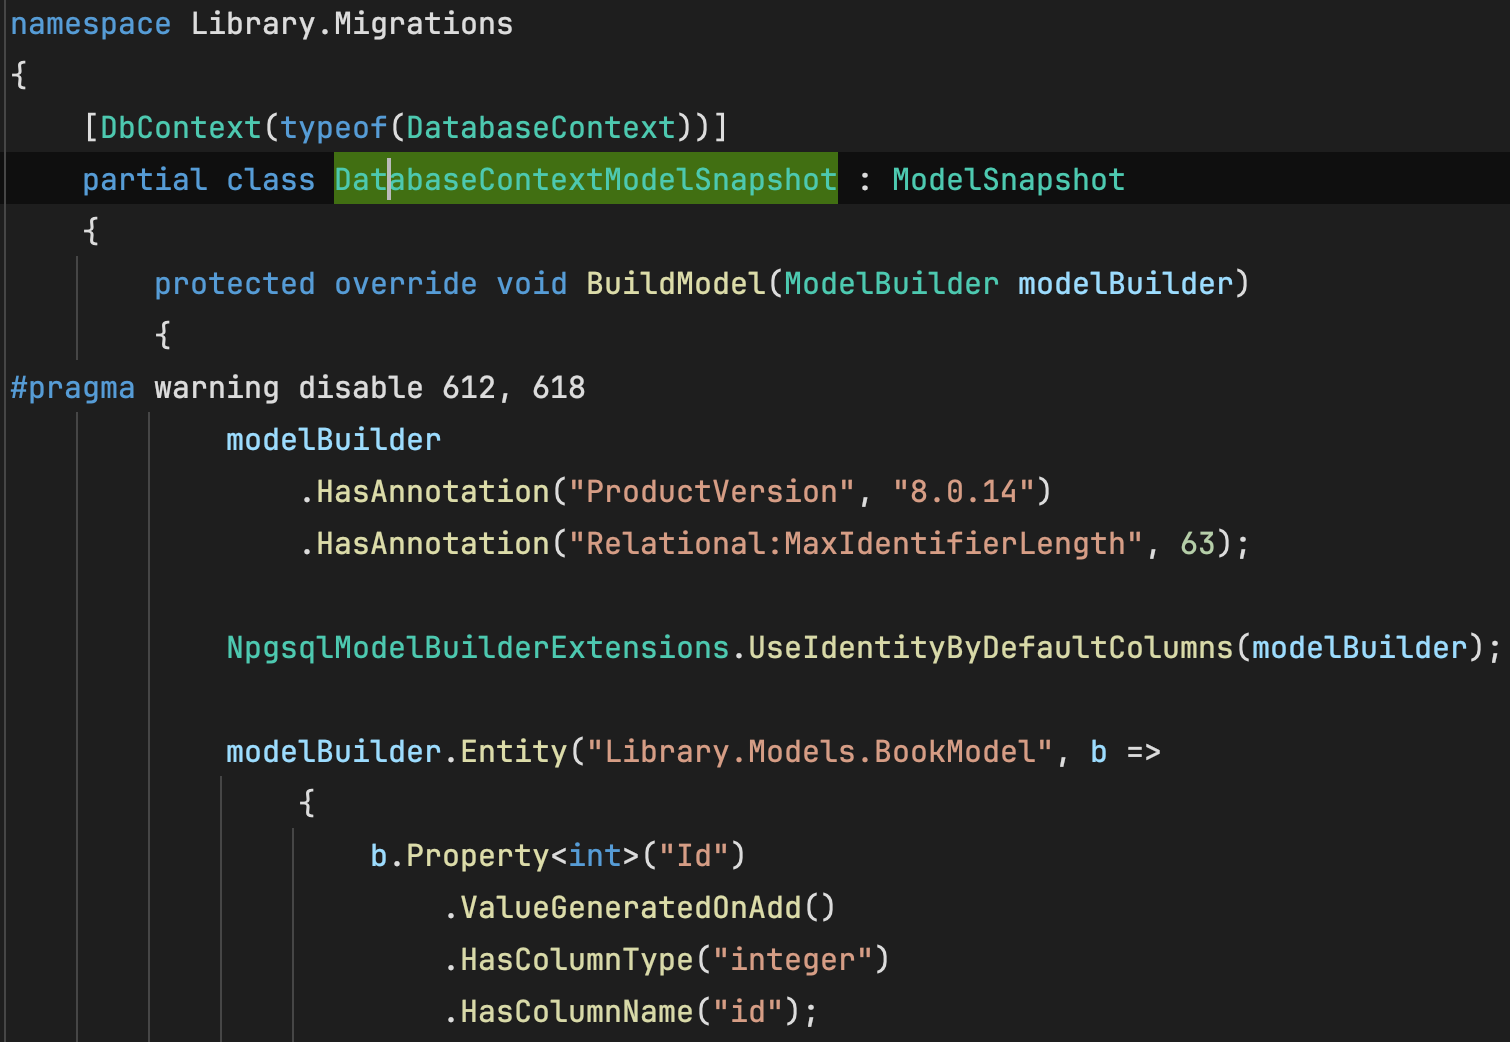Click the #pragma directive
The height and width of the screenshot is (1042, 1510).
click(72, 388)
